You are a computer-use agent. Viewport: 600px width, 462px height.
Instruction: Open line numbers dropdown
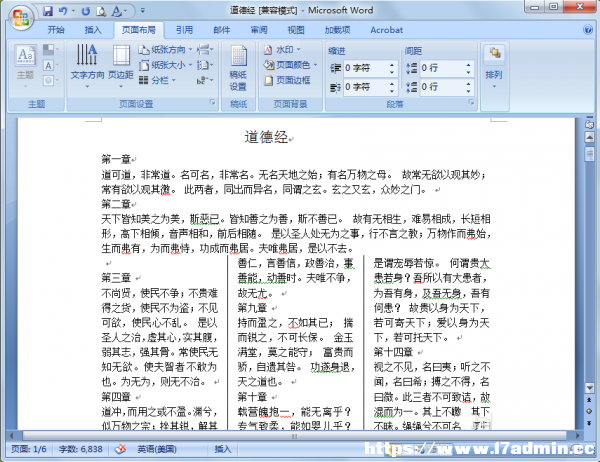click(x=205, y=65)
